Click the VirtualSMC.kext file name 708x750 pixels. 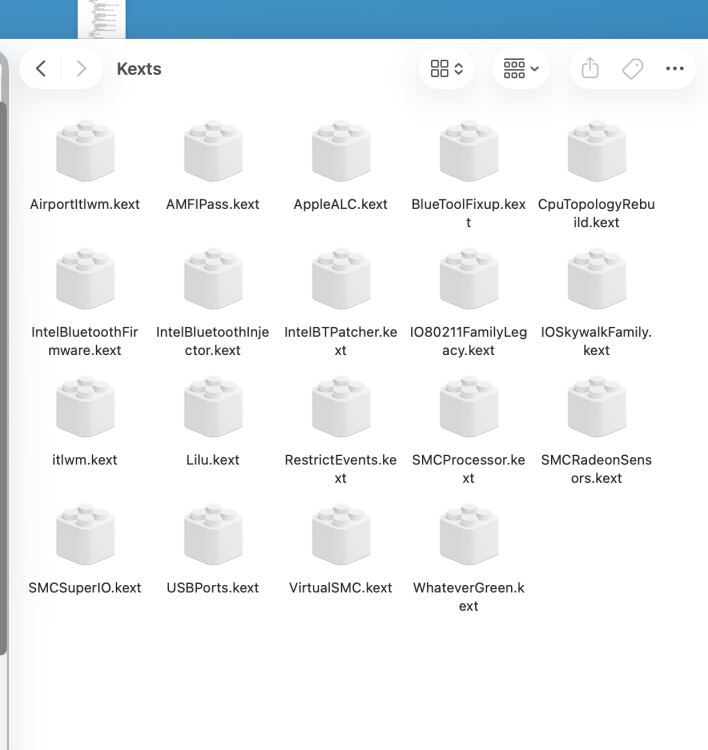[341, 588]
